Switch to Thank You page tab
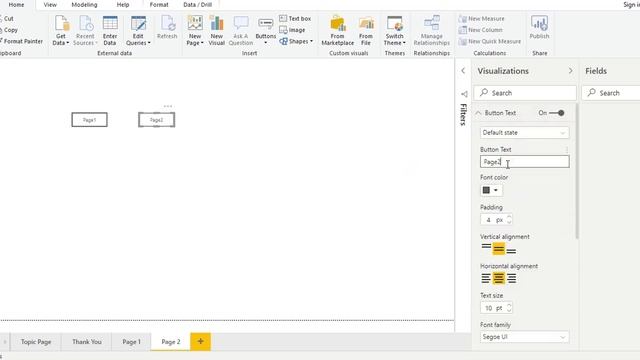 (87, 342)
